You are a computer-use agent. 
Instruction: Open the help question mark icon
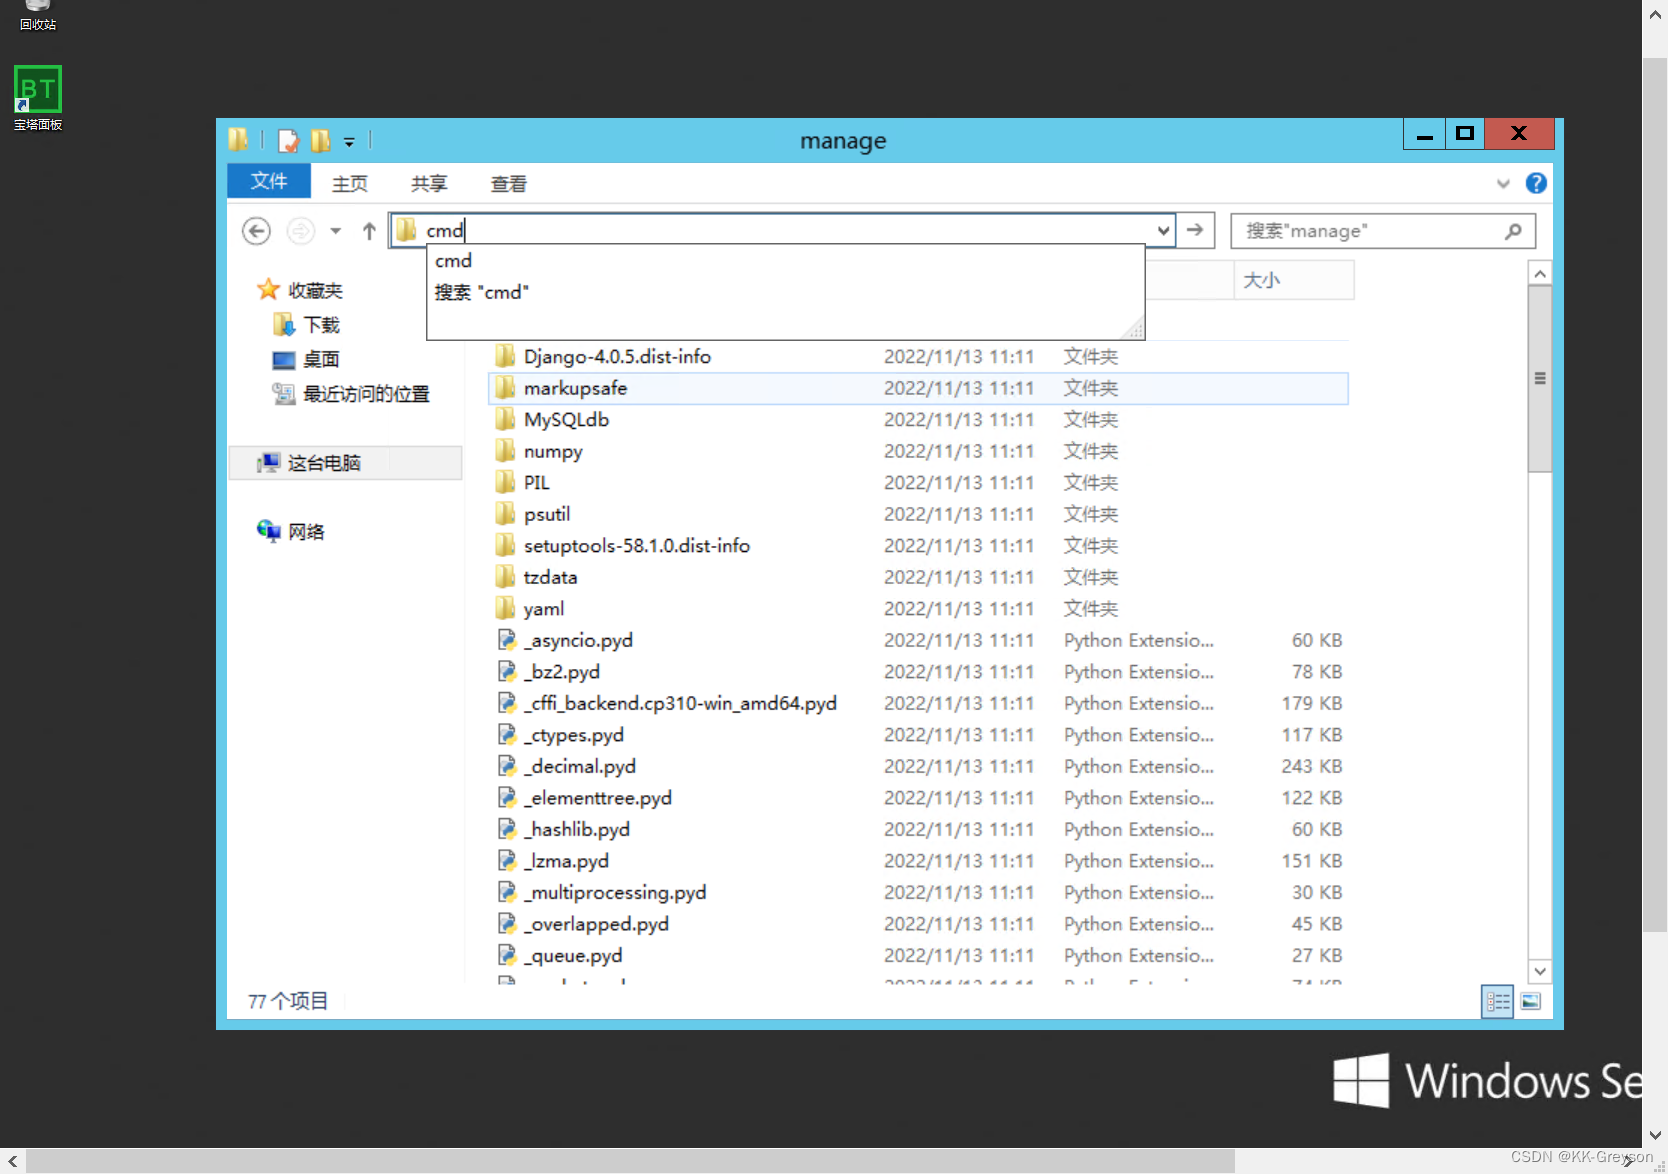(x=1536, y=183)
